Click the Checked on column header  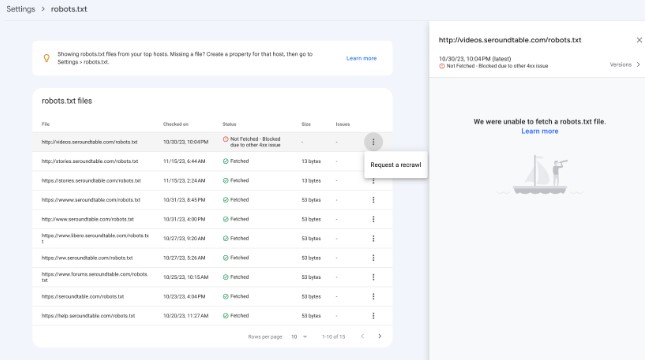(176, 124)
